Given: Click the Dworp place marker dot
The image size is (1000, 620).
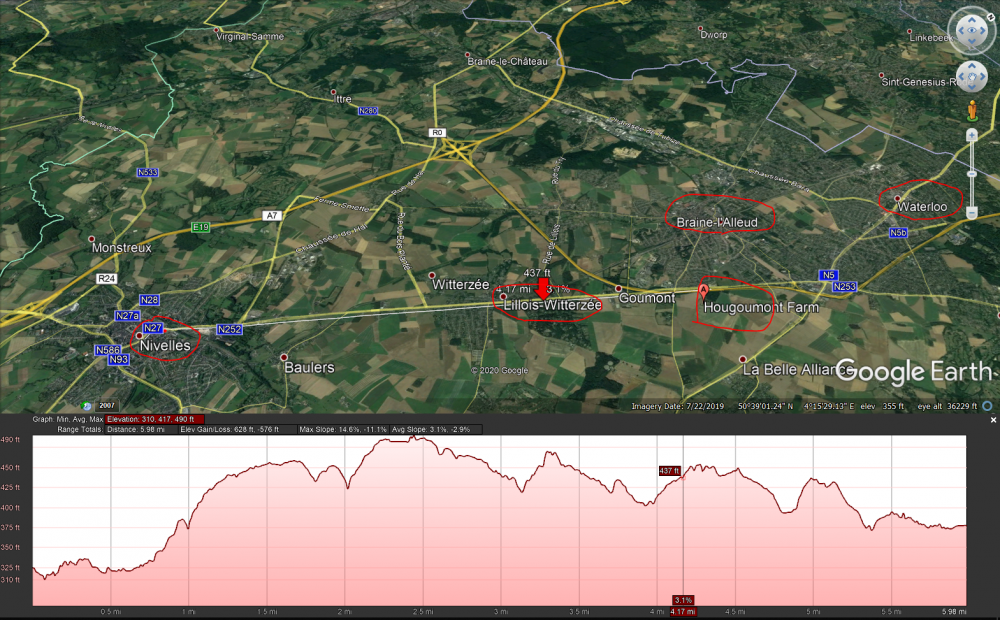Looking at the screenshot, I should 700,29.
